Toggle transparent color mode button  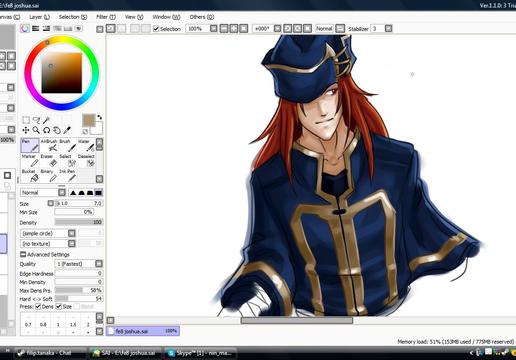[x=85, y=131]
